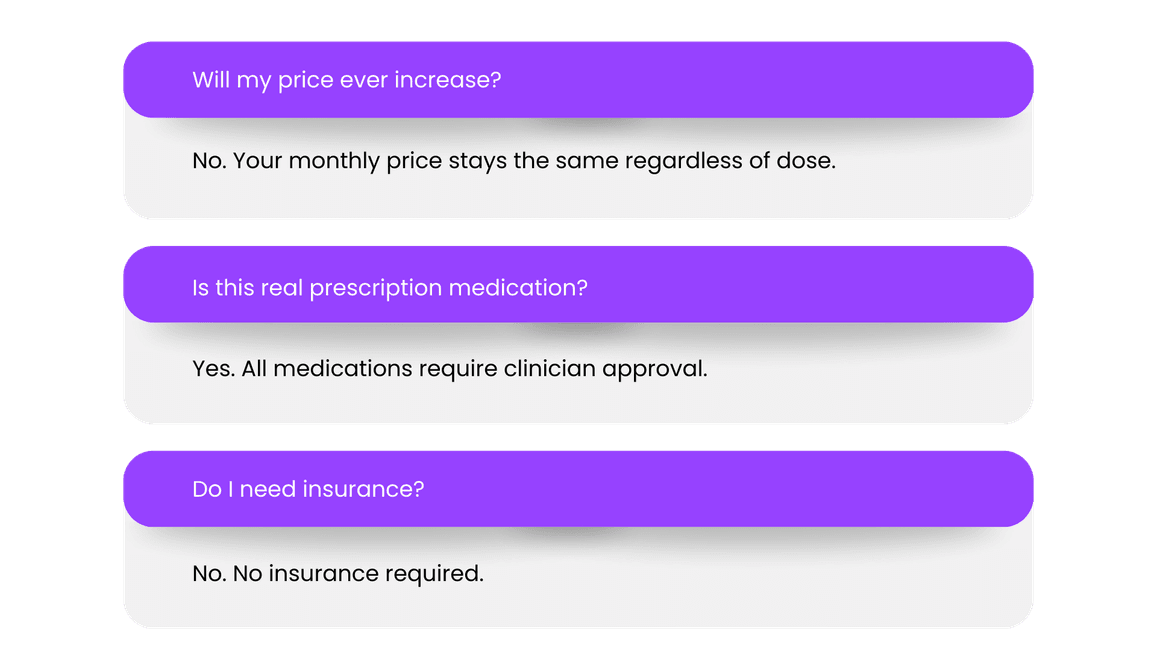Click the word "dose" in the first answer
The width and height of the screenshot is (1157, 651).
804,160
